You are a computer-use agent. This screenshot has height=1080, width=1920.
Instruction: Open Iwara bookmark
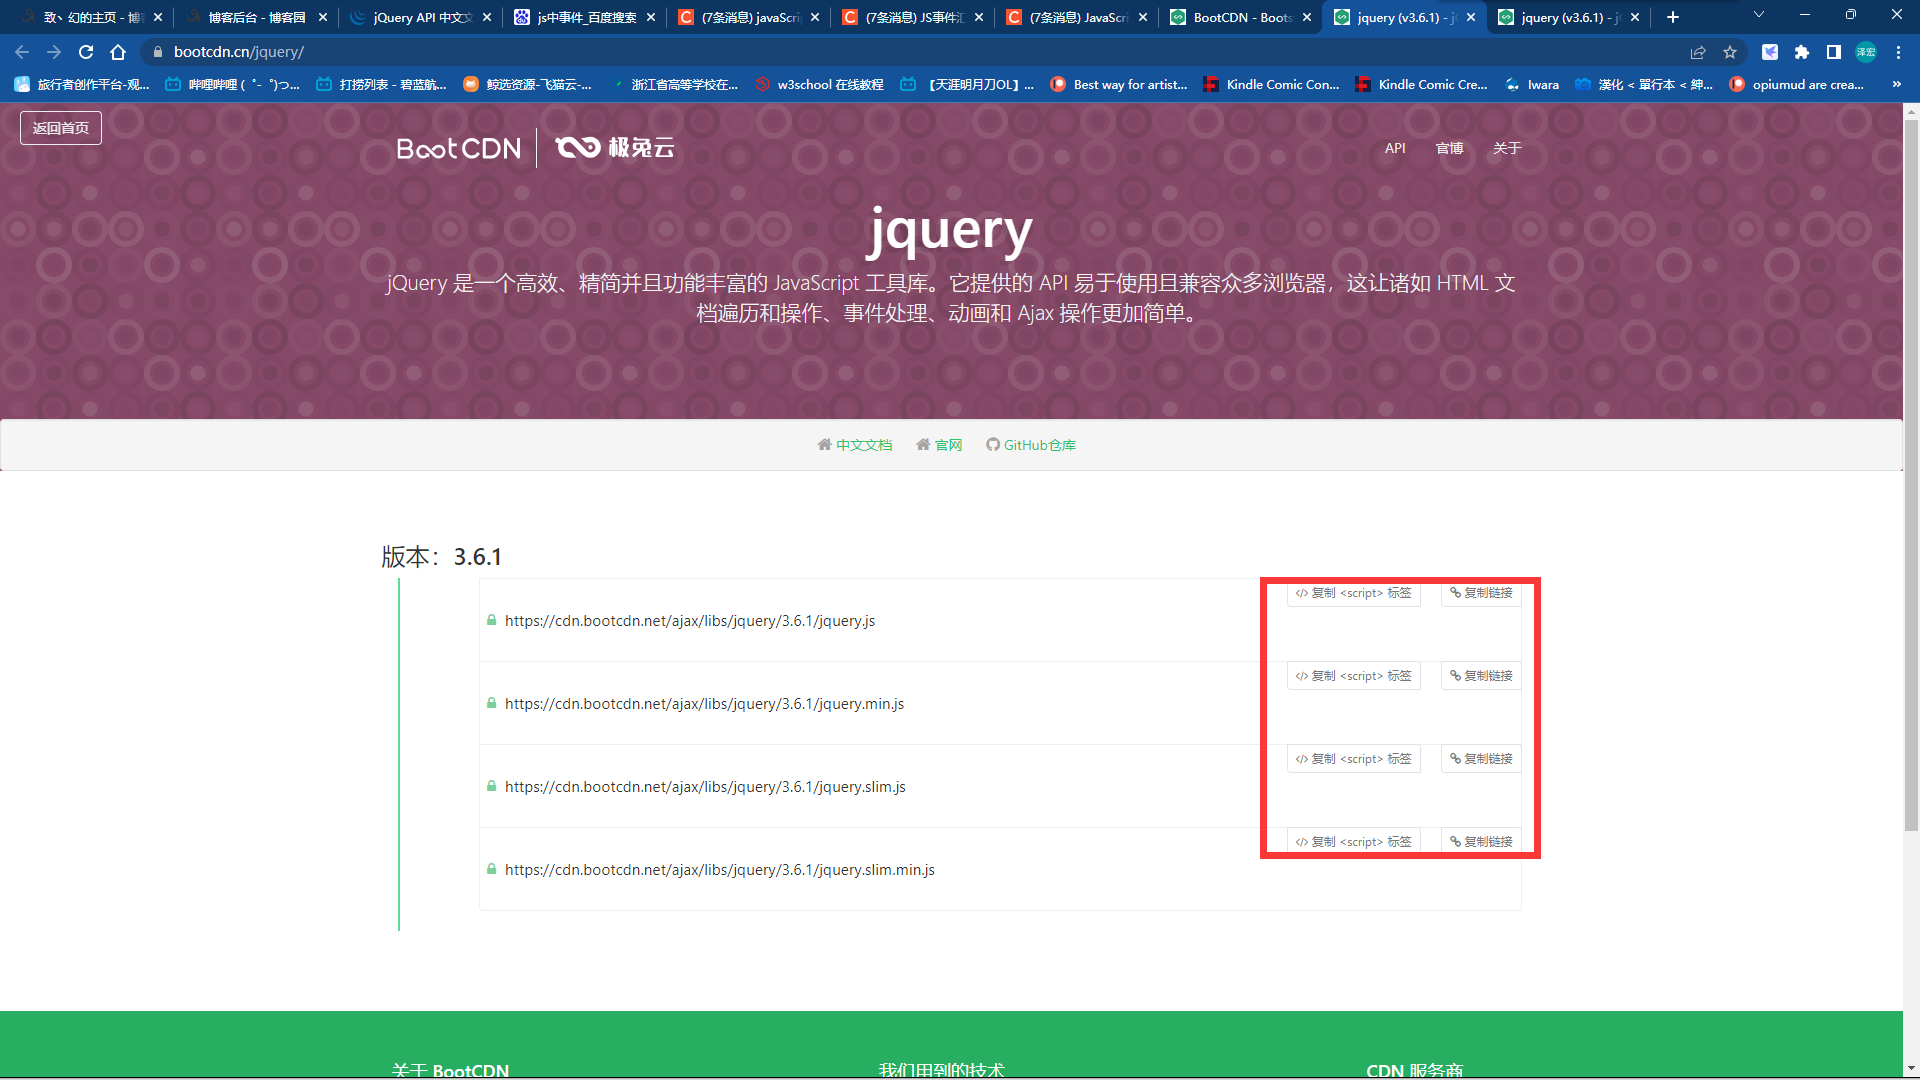pos(1532,84)
